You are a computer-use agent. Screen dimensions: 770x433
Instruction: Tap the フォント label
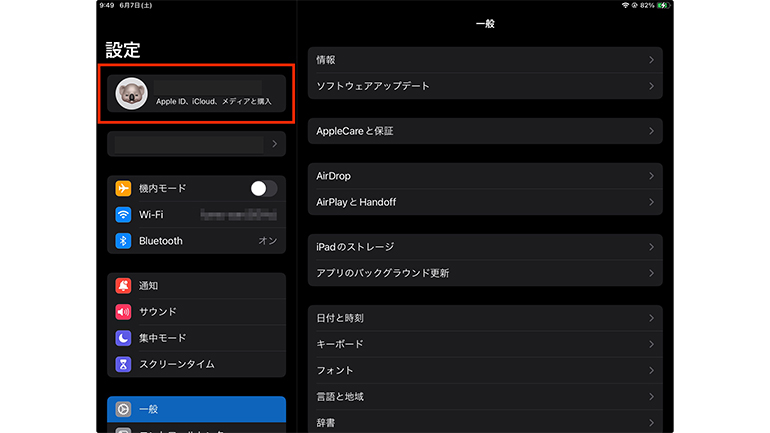coord(335,371)
